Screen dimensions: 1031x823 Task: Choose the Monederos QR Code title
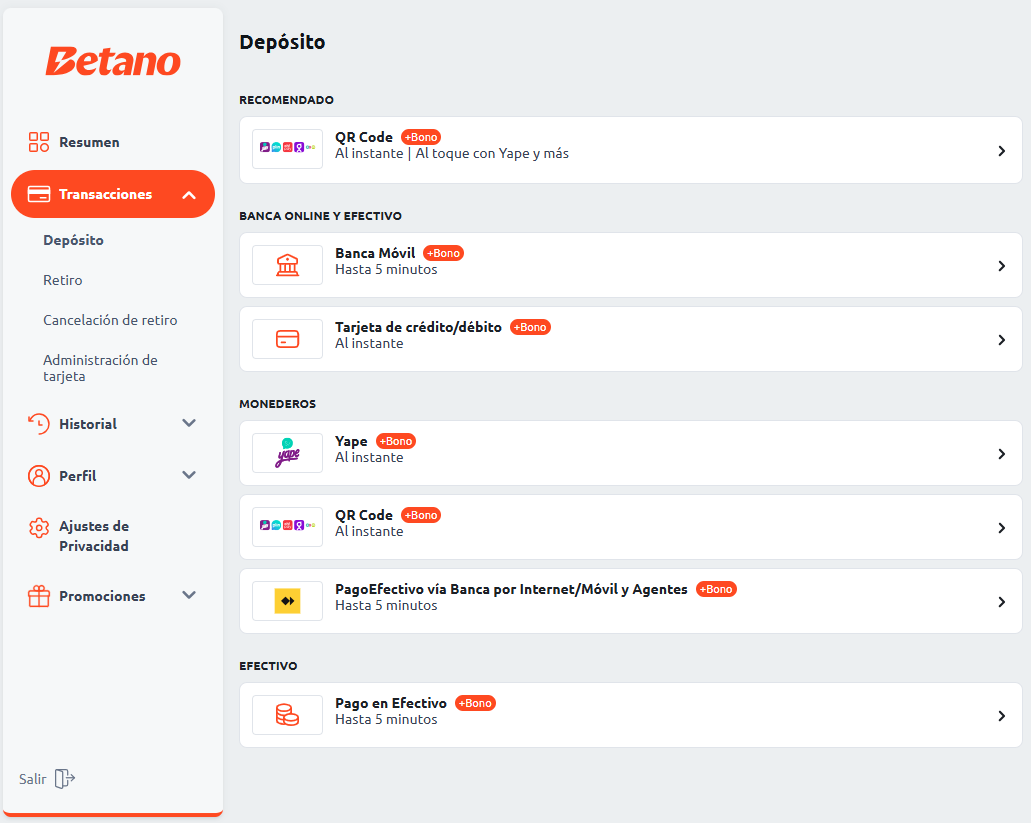(x=364, y=515)
